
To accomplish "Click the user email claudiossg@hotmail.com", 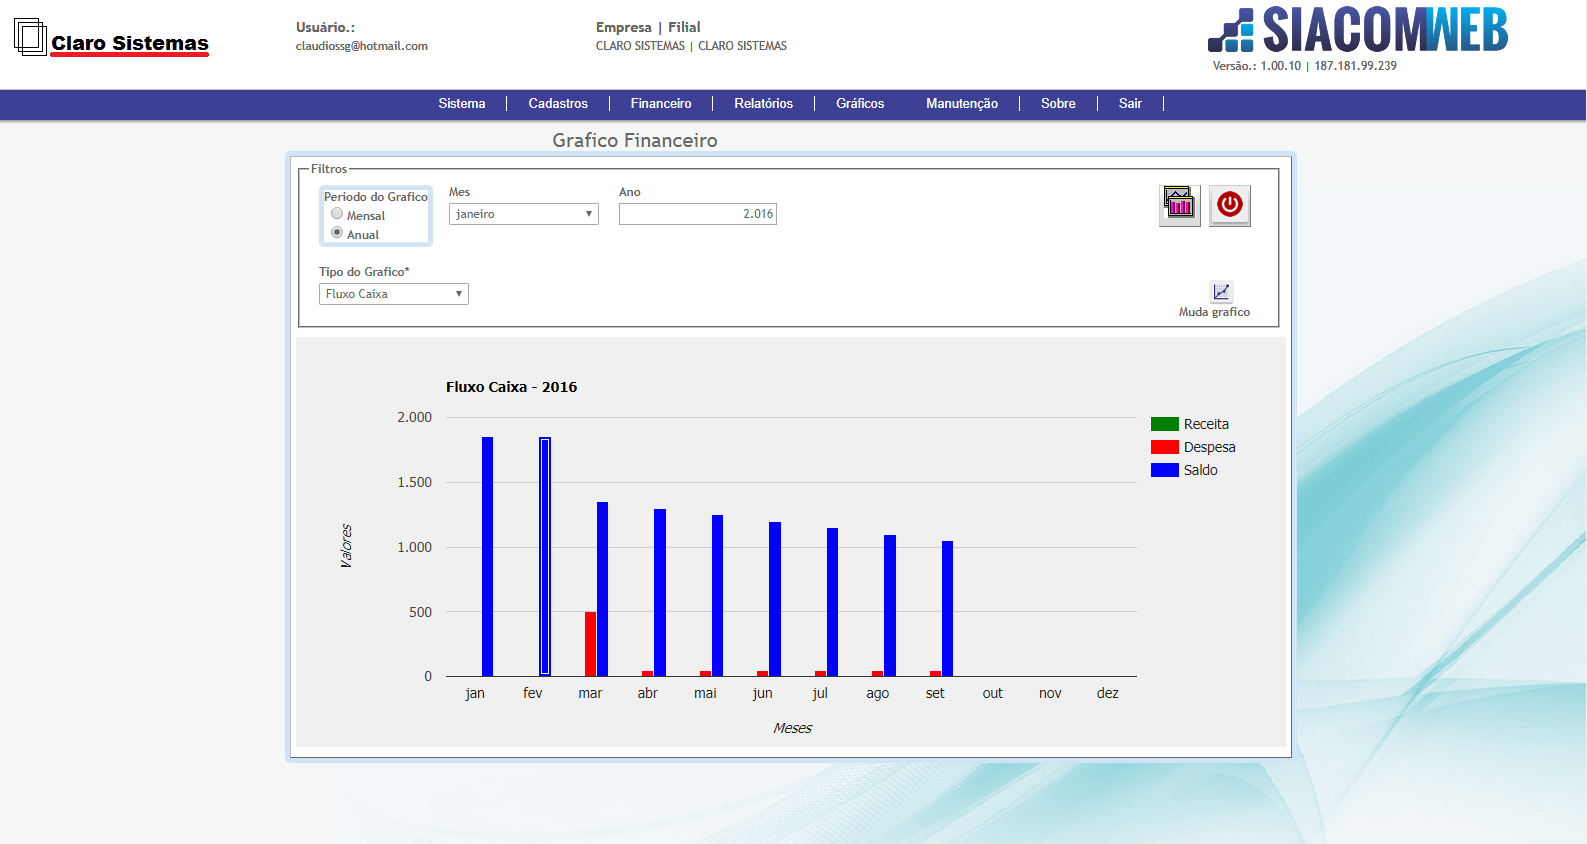I will (362, 46).
